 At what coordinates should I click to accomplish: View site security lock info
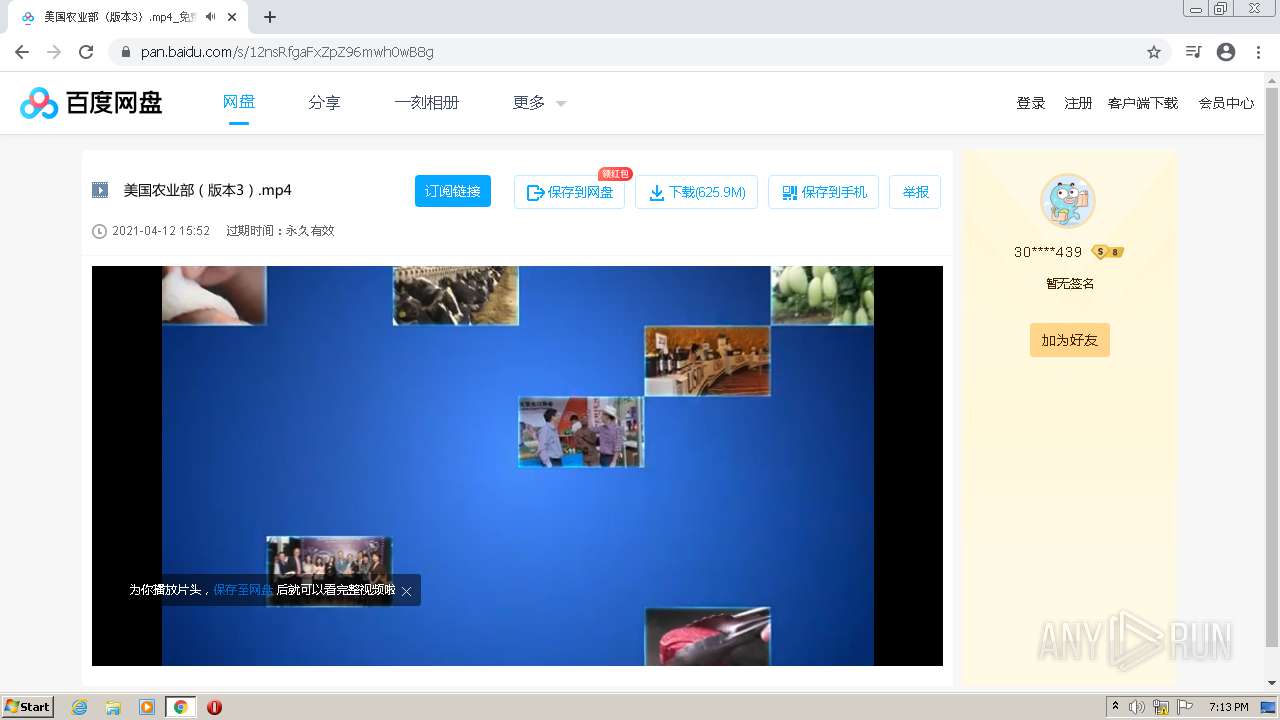[x=126, y=52]
